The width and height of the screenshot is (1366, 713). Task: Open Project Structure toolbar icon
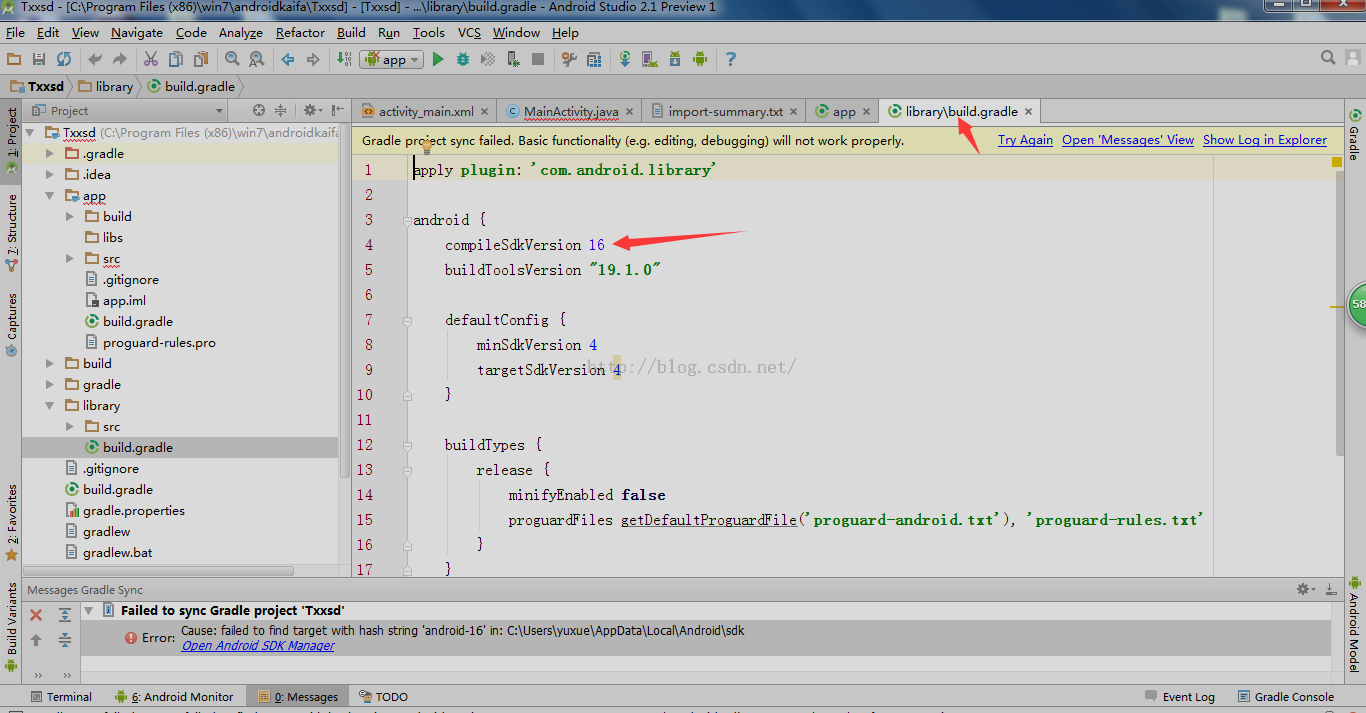click(x=569, y=60)
